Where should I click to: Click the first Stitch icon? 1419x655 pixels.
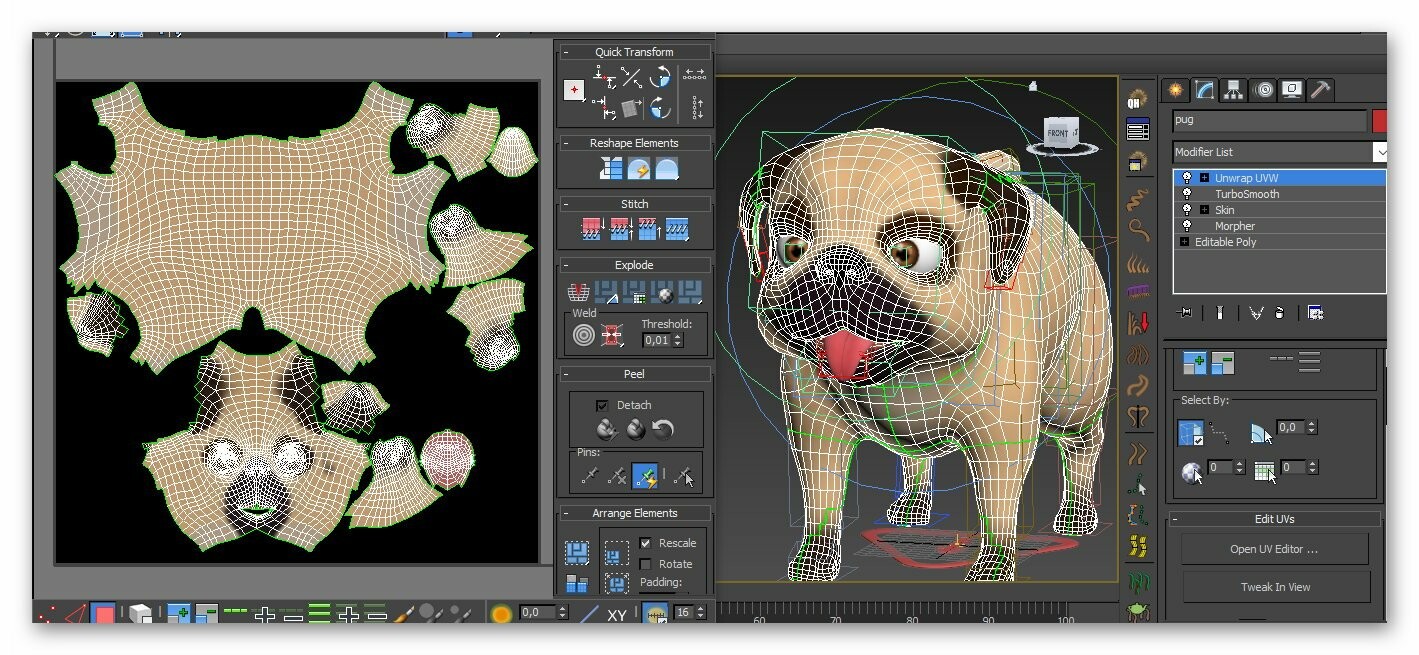[590, 229]
